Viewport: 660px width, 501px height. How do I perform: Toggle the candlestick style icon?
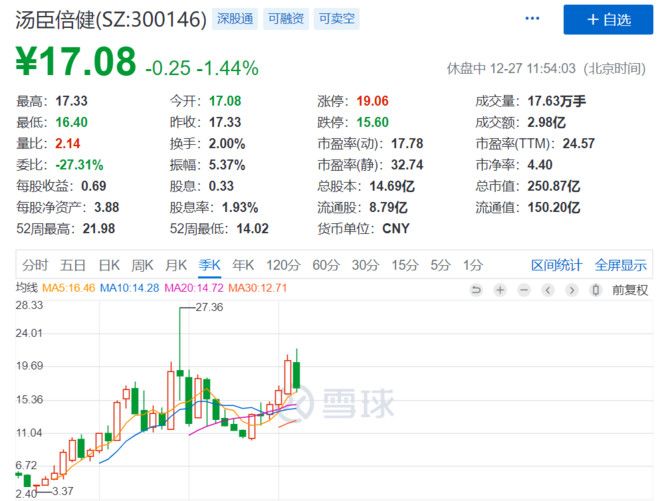point(596,290)
